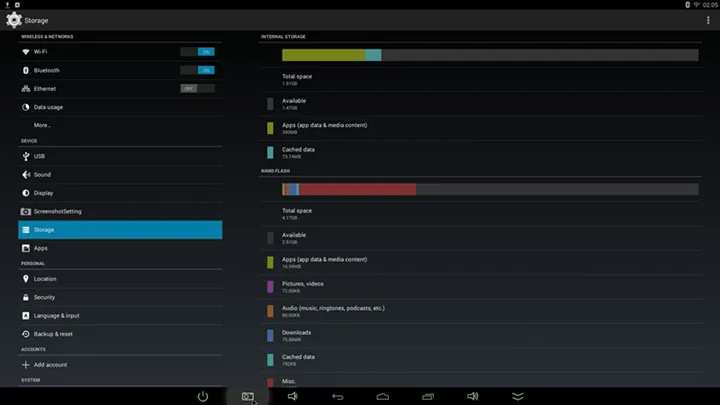
Task: Tap the volume down speaker icon
Action: pos(292,396)
